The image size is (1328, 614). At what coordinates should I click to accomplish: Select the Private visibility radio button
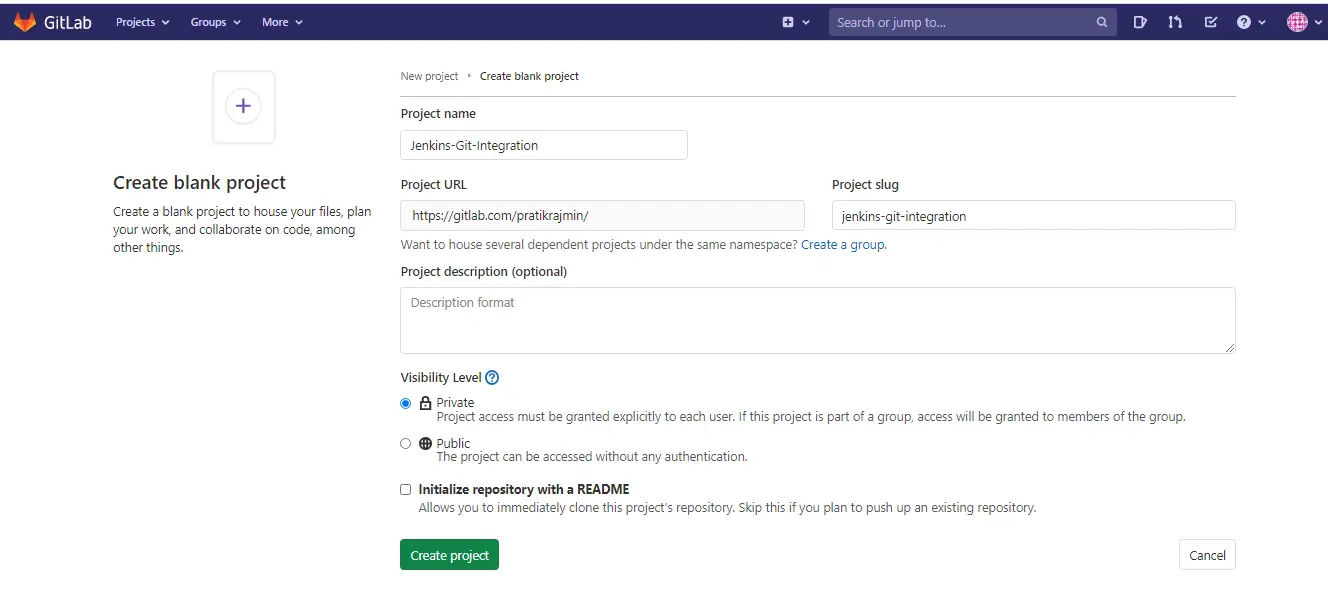pyautogui.click(x=405, y=403)
